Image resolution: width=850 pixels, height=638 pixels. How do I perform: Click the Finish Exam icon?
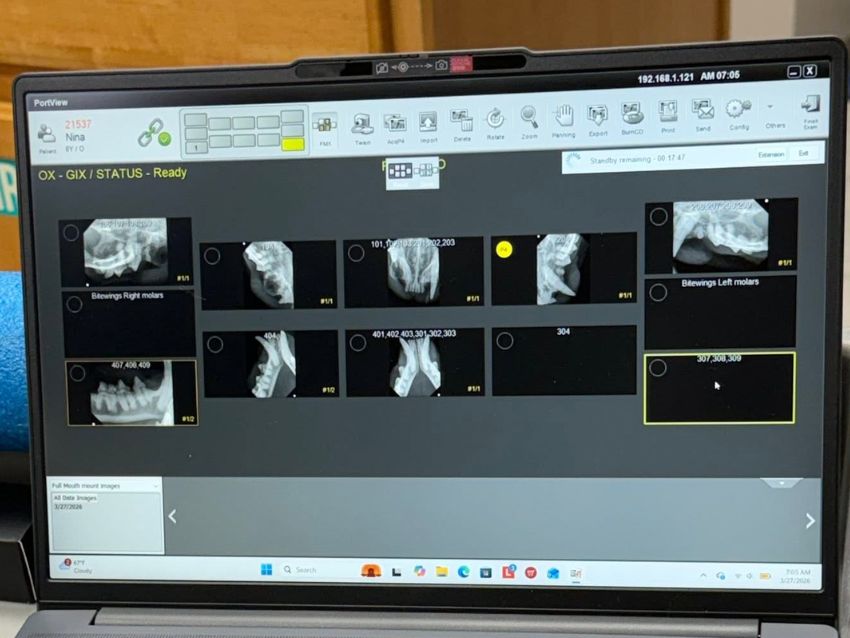coord(810,111)
